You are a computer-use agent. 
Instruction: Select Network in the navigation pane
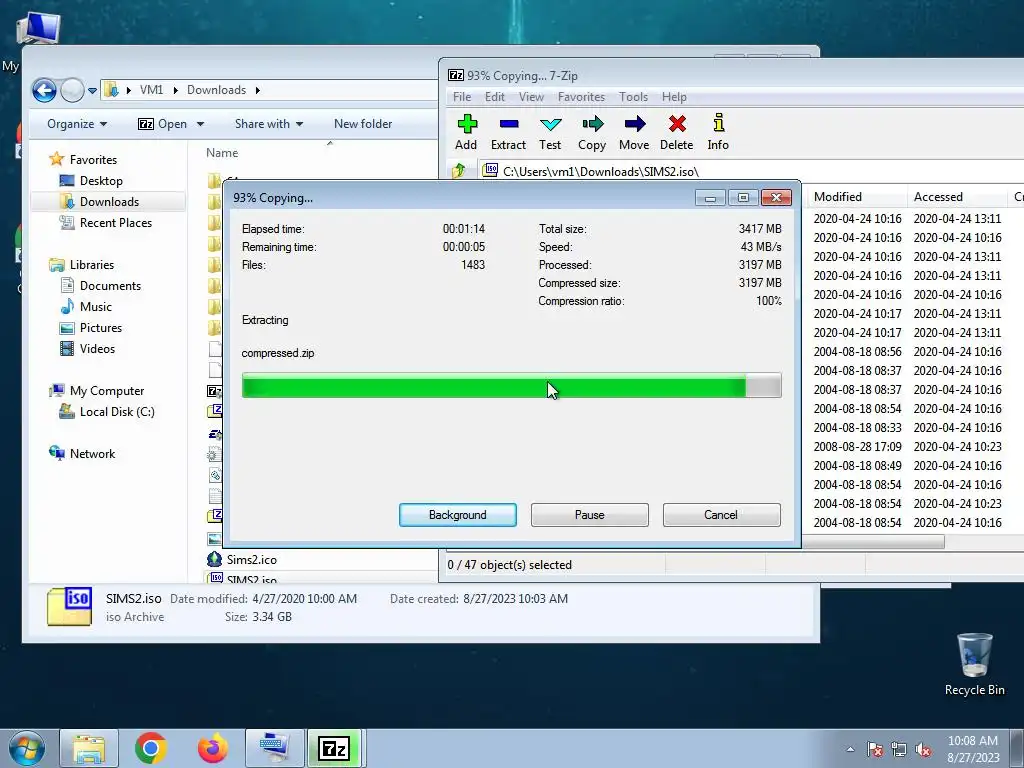click(x=92, y=454)
